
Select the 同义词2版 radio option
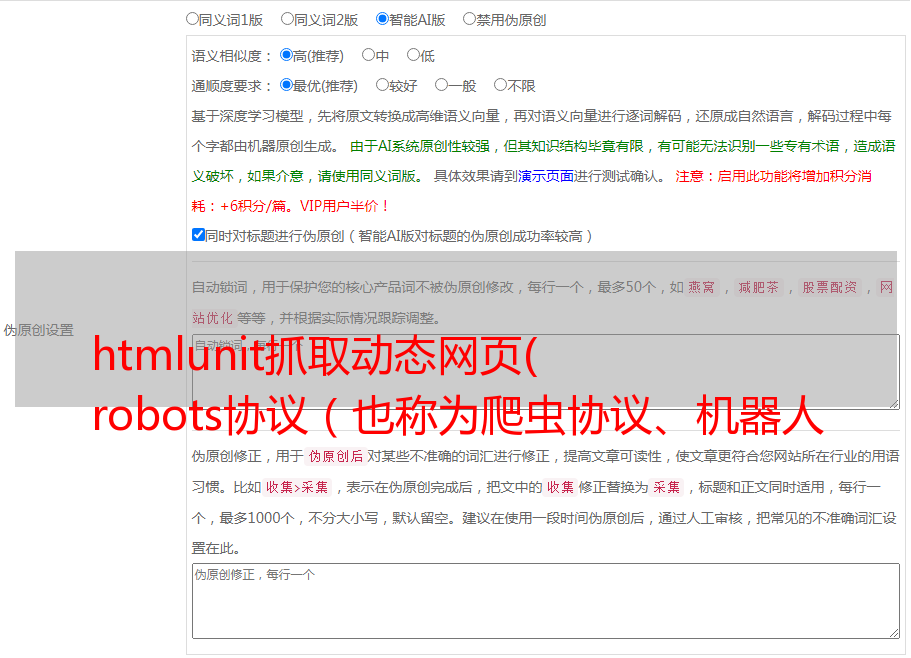(287, 19)
